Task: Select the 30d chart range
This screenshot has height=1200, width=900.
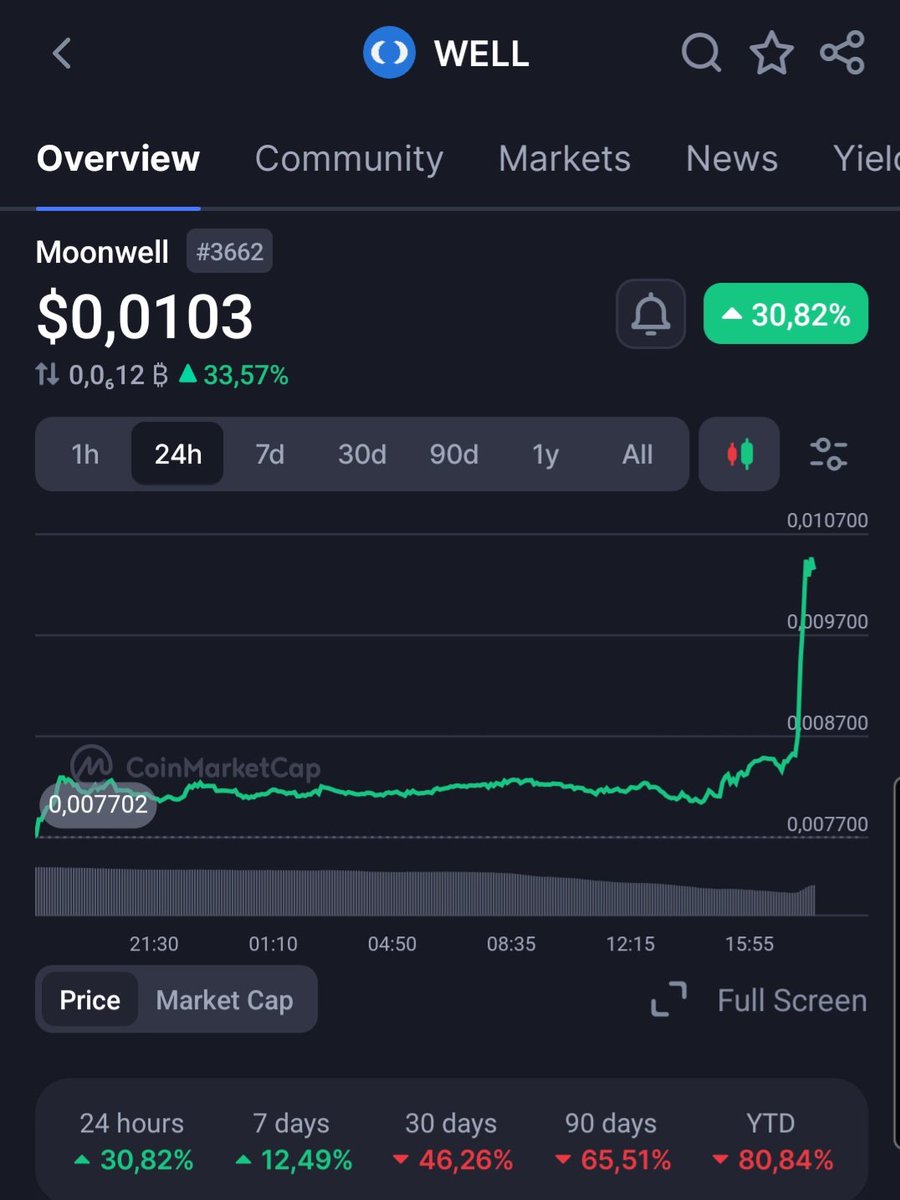Action: coord(362,455)
